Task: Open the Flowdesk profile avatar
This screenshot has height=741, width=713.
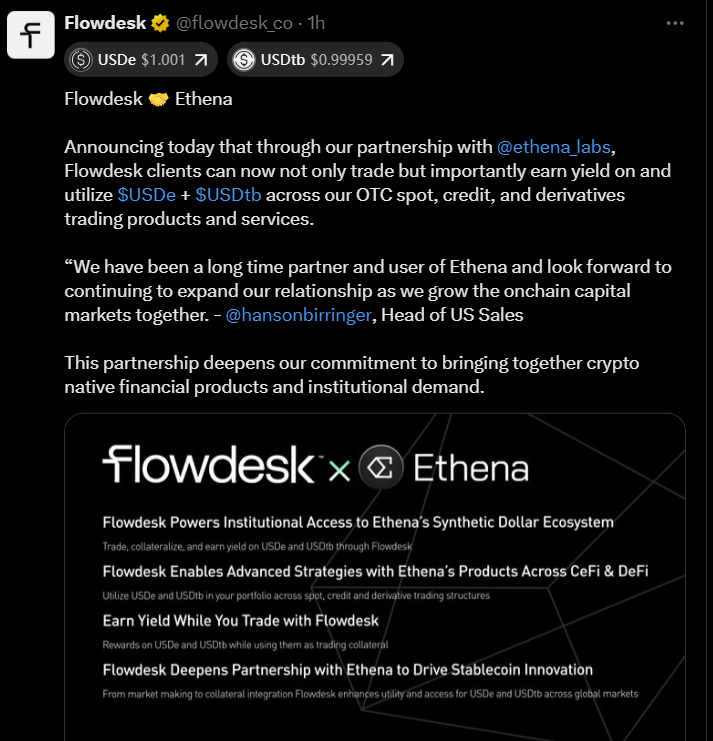Action: (31, 36)
